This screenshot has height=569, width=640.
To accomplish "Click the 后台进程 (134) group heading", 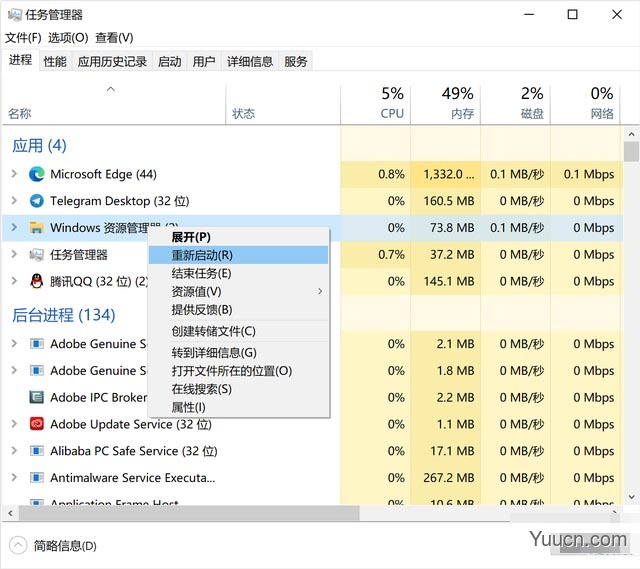I will pyautogui.click(x=64, y=315).
